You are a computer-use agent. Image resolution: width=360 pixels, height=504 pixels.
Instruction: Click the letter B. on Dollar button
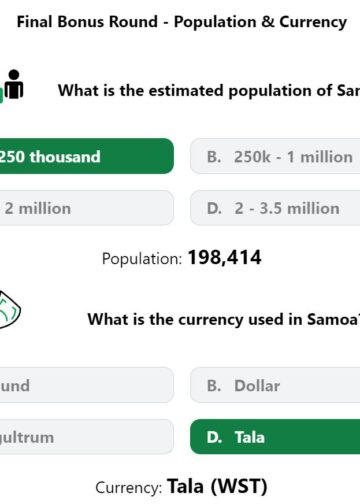(x=214, y=386)
